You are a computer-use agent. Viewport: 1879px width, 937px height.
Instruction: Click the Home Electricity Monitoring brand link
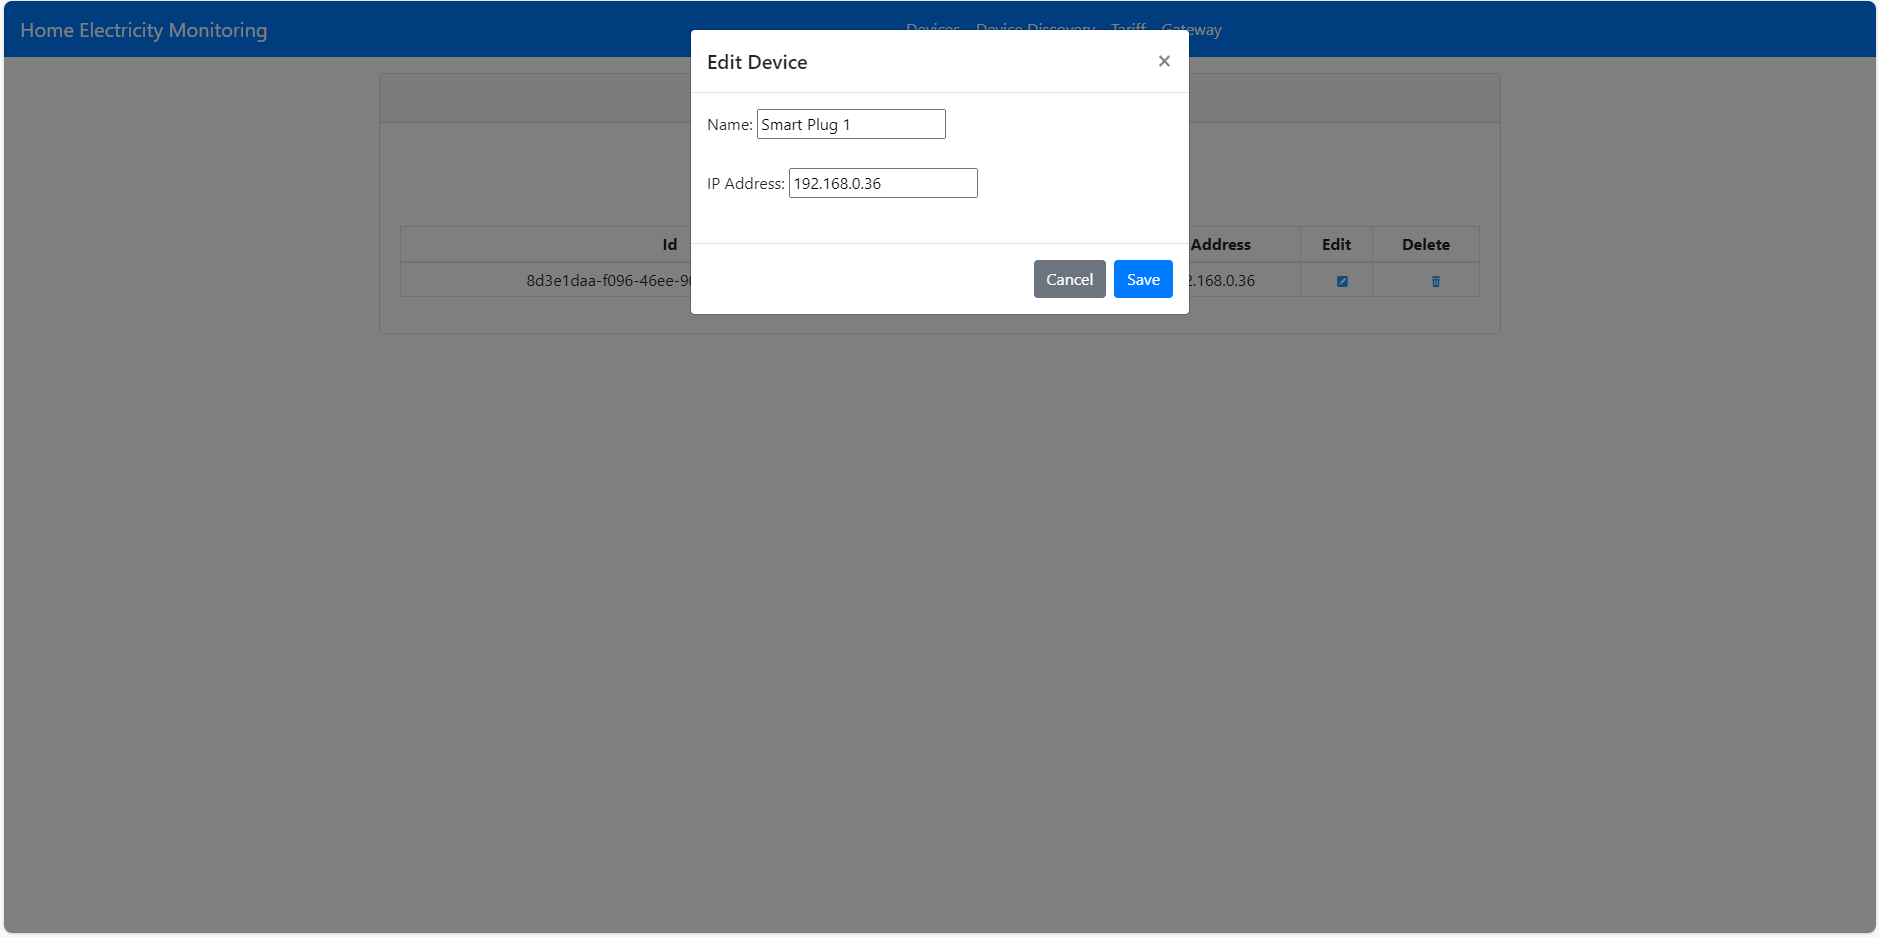coord(143,30)
